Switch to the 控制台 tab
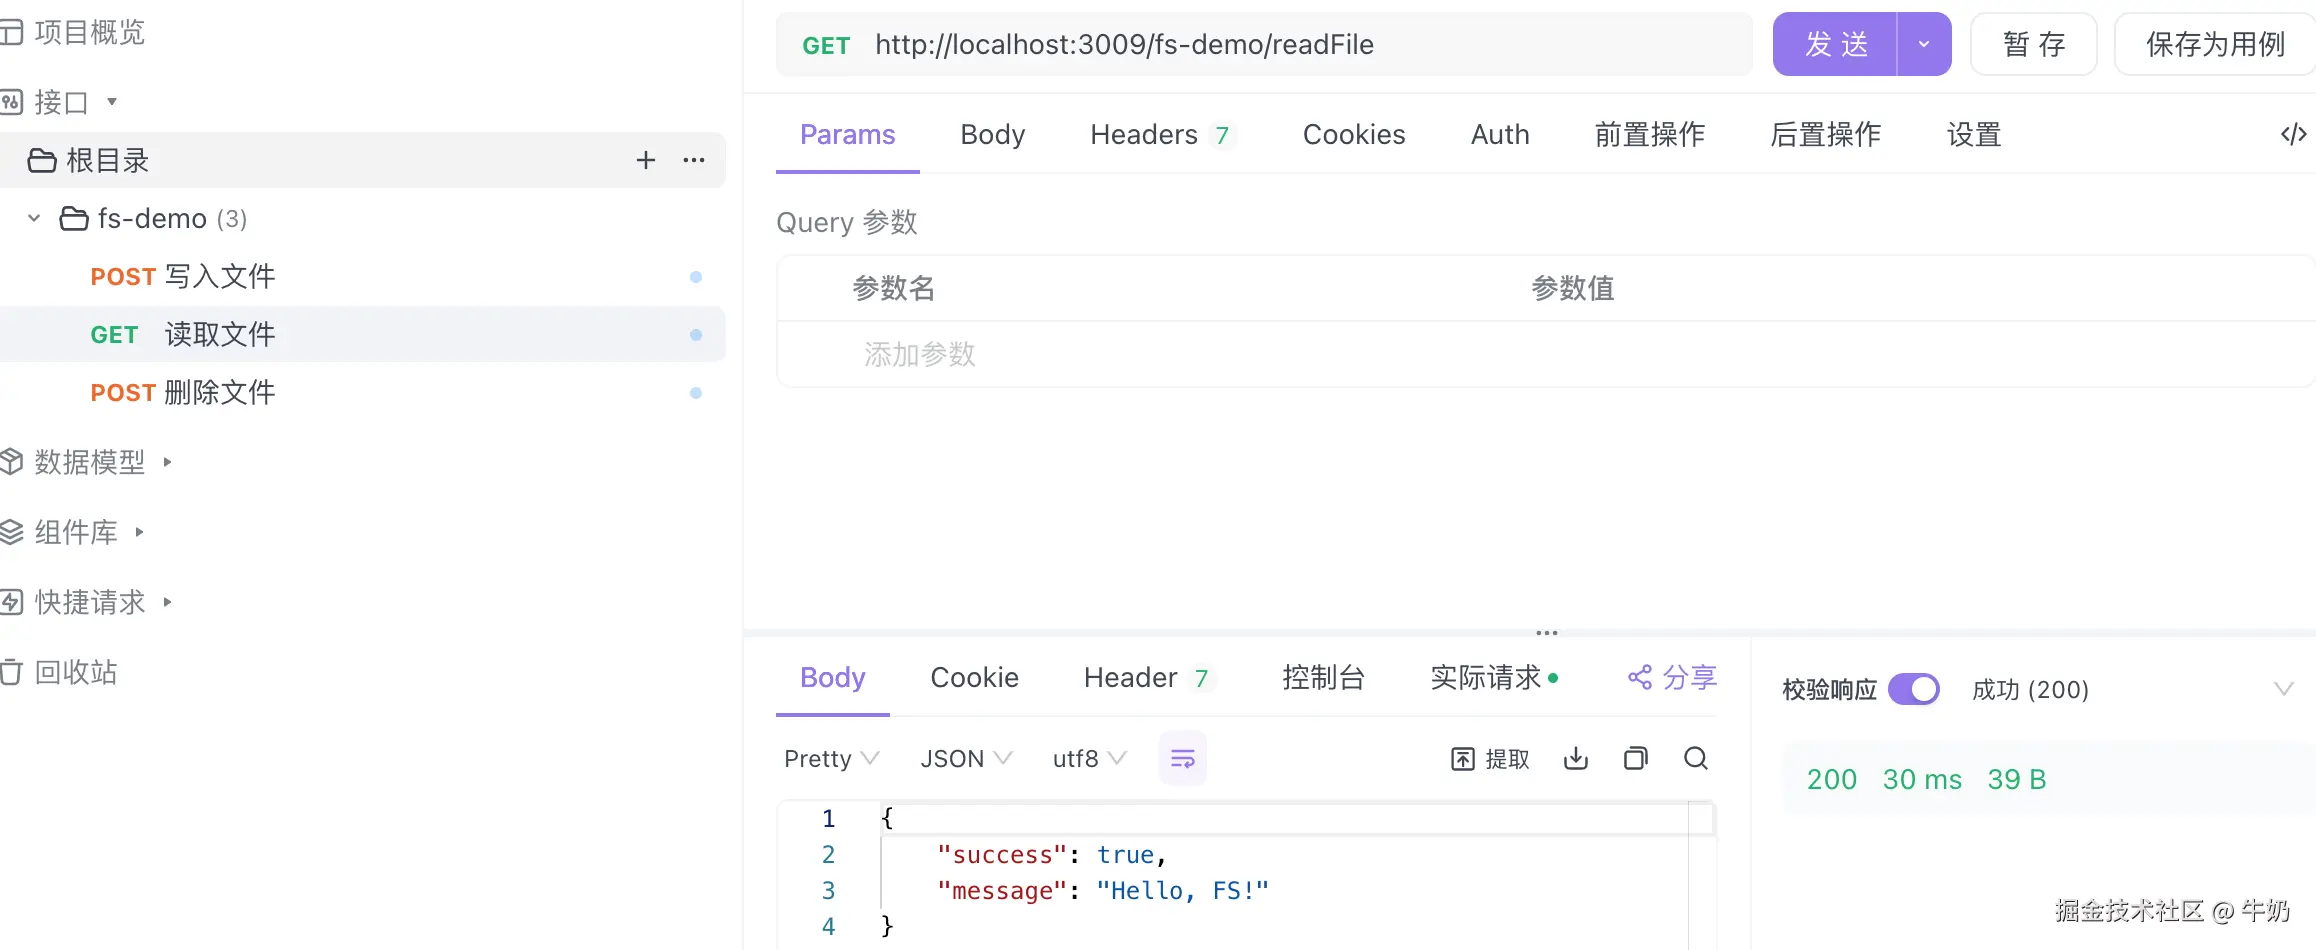 (x=1323, y=677)
